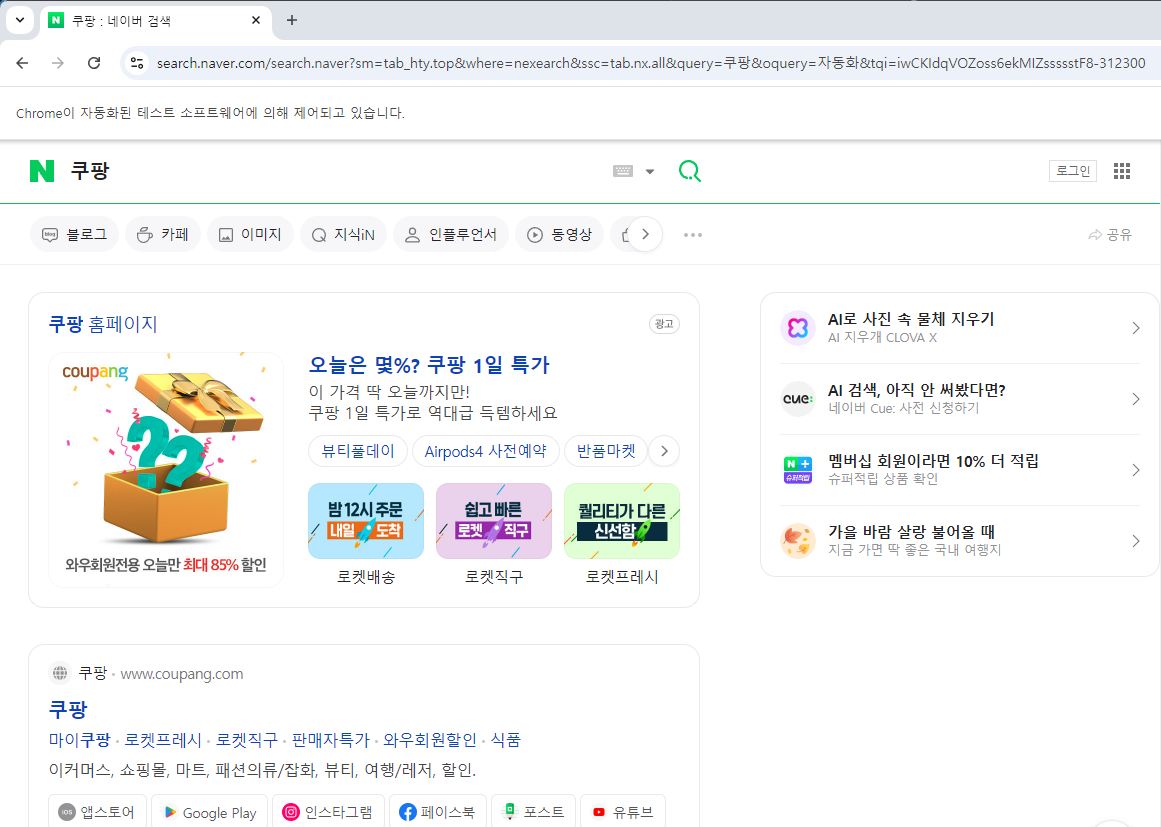Screen dimensions: 1161x827
Task: Click the 앱스토어 iOS button
Action: (x=98, y=812)
